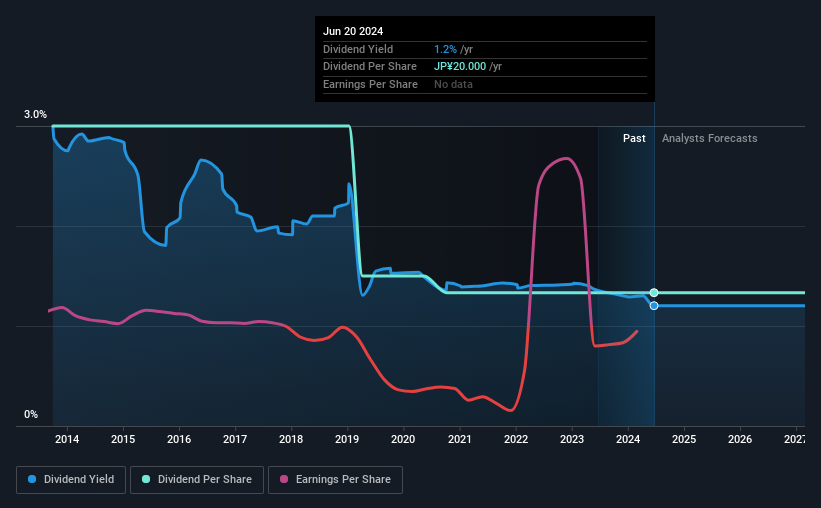This screenshot has height=508, width=821.
Task: Click the 2026 x-axis label
Action: (740, 439)
